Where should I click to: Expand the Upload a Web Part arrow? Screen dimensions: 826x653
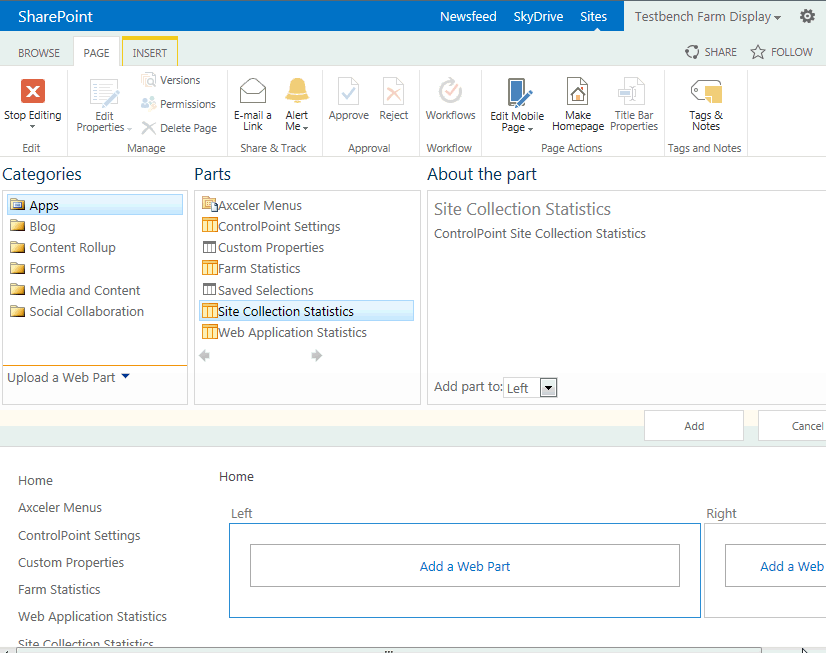tap(125, 377)
